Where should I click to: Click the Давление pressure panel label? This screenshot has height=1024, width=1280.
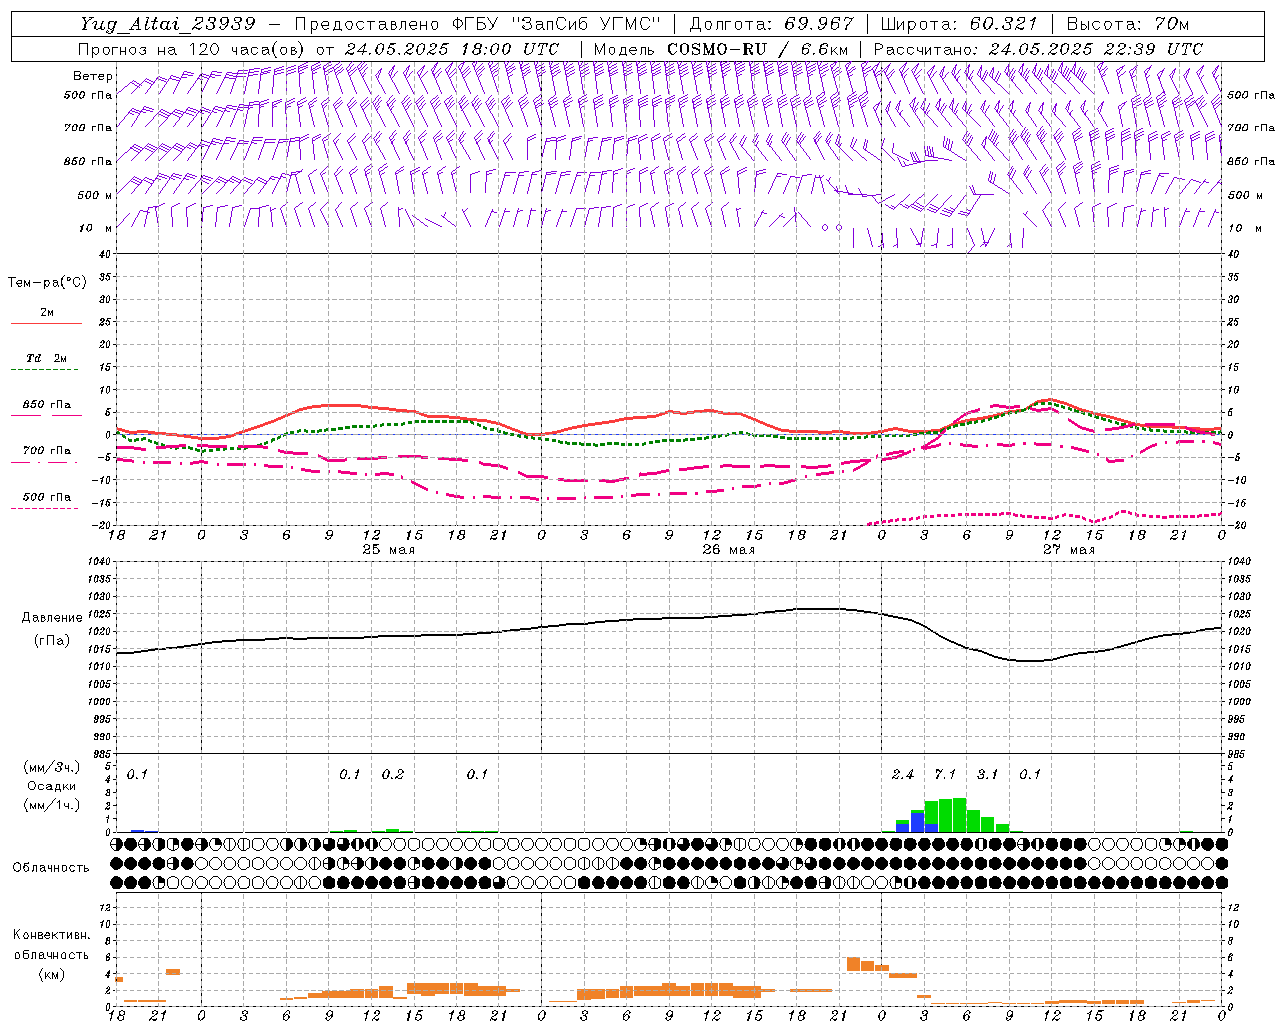coord(50,618)
